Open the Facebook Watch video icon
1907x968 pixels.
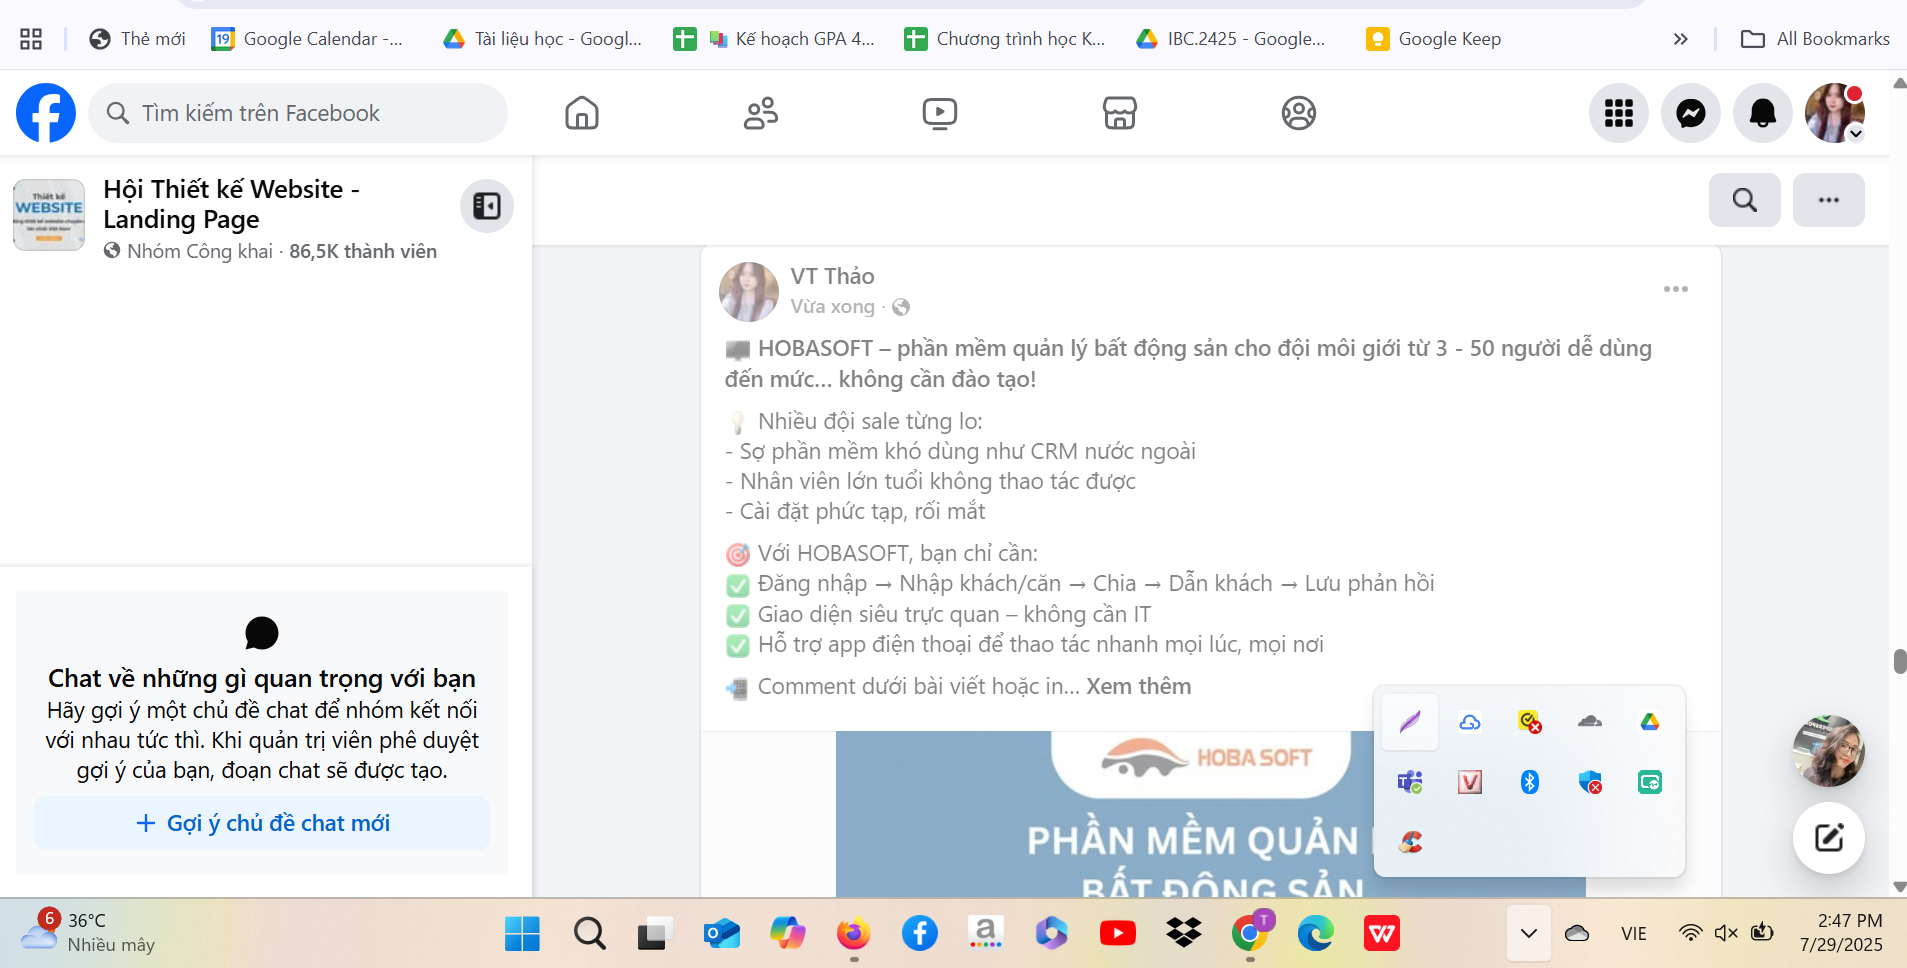[x=939, y=113]
